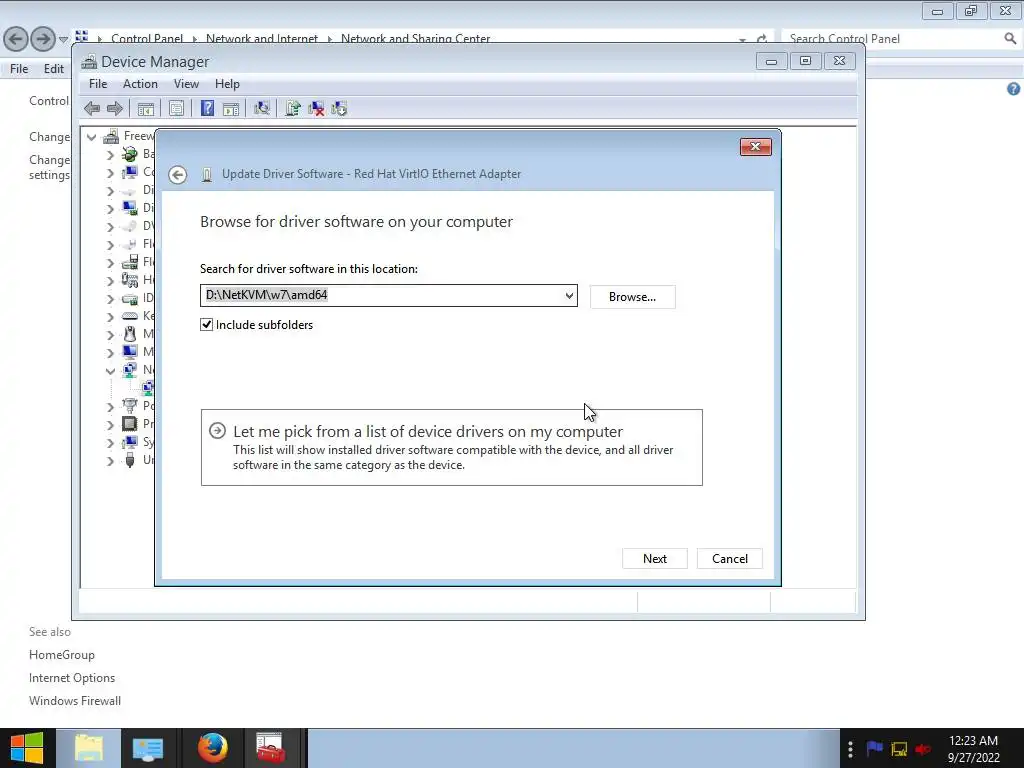The image size is (1024, 768).
Task: Open the Device Manager View menu
Action: (186, 84)
